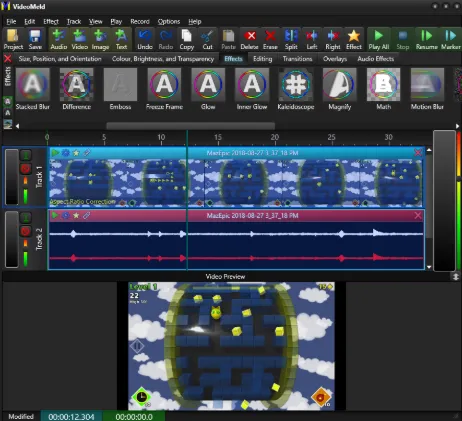Image resolution: width=462 pixels, height=421 pixels.
Task: Open Track 1 clip star effects icon
Action: (76, 153)
